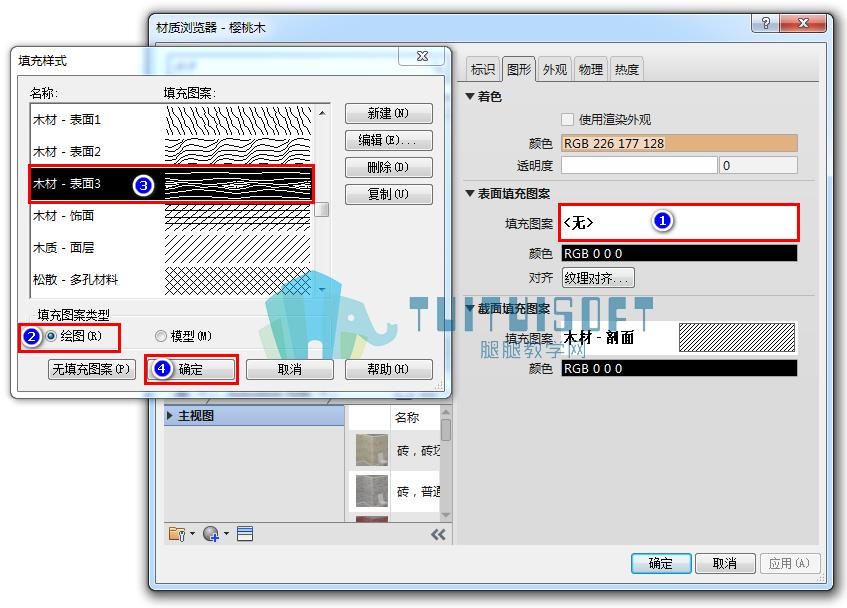The height and width of the screenshot is (608, 847).
Task: Confirm the fill pattern dialog with 确定
Action: coord(191,369)
